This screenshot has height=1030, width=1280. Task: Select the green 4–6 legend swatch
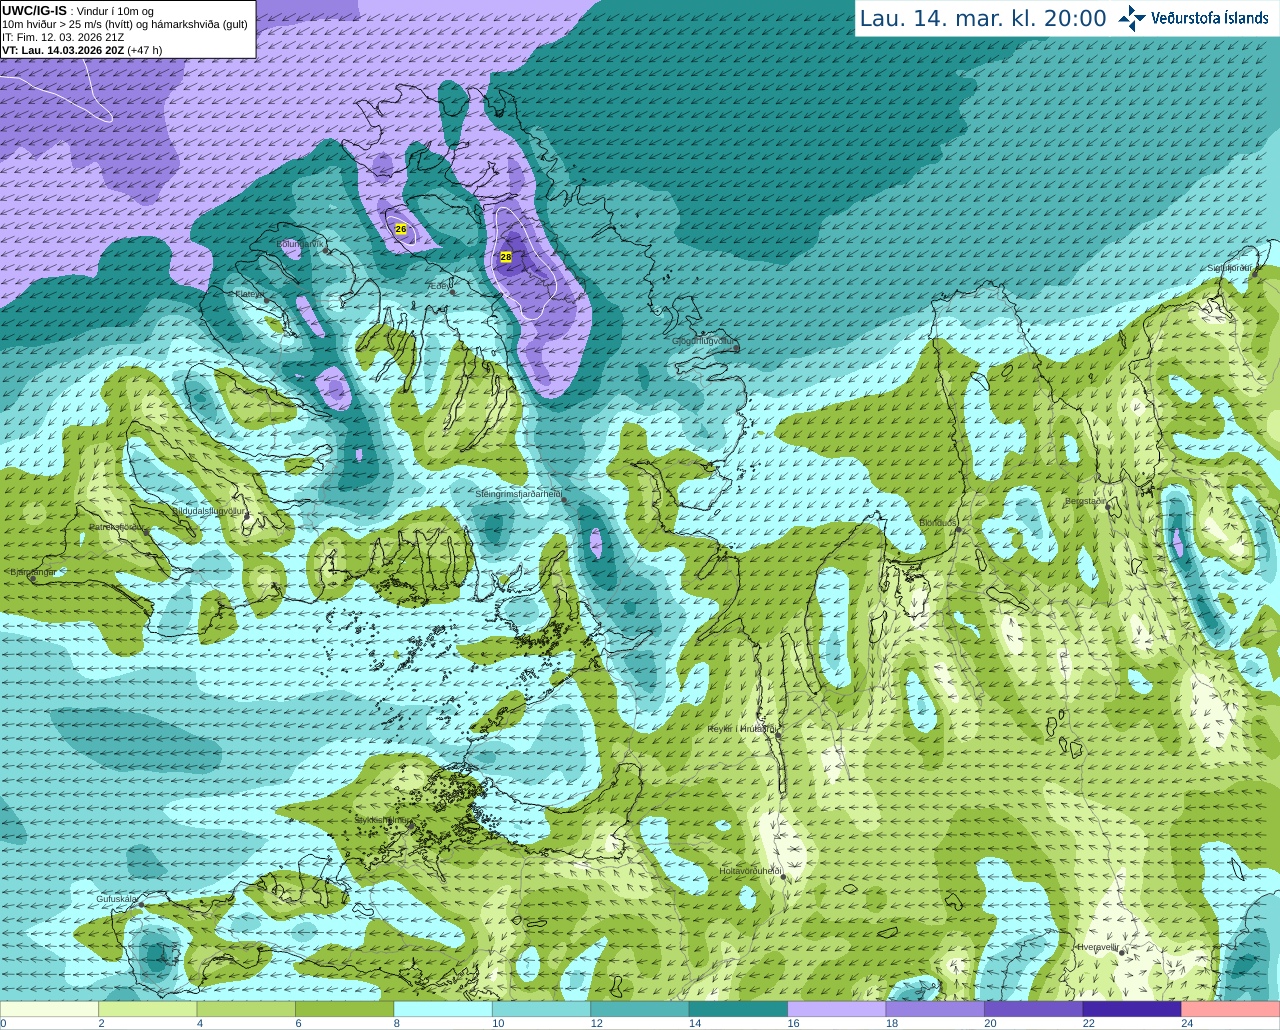coord(246,1009)
